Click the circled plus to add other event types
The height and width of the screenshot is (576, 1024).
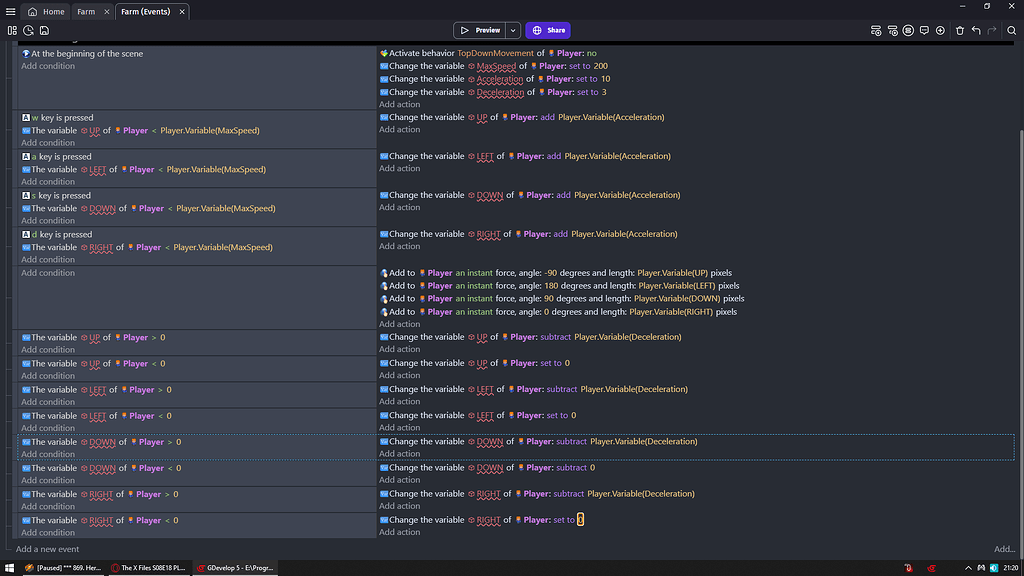coord(940,30)
